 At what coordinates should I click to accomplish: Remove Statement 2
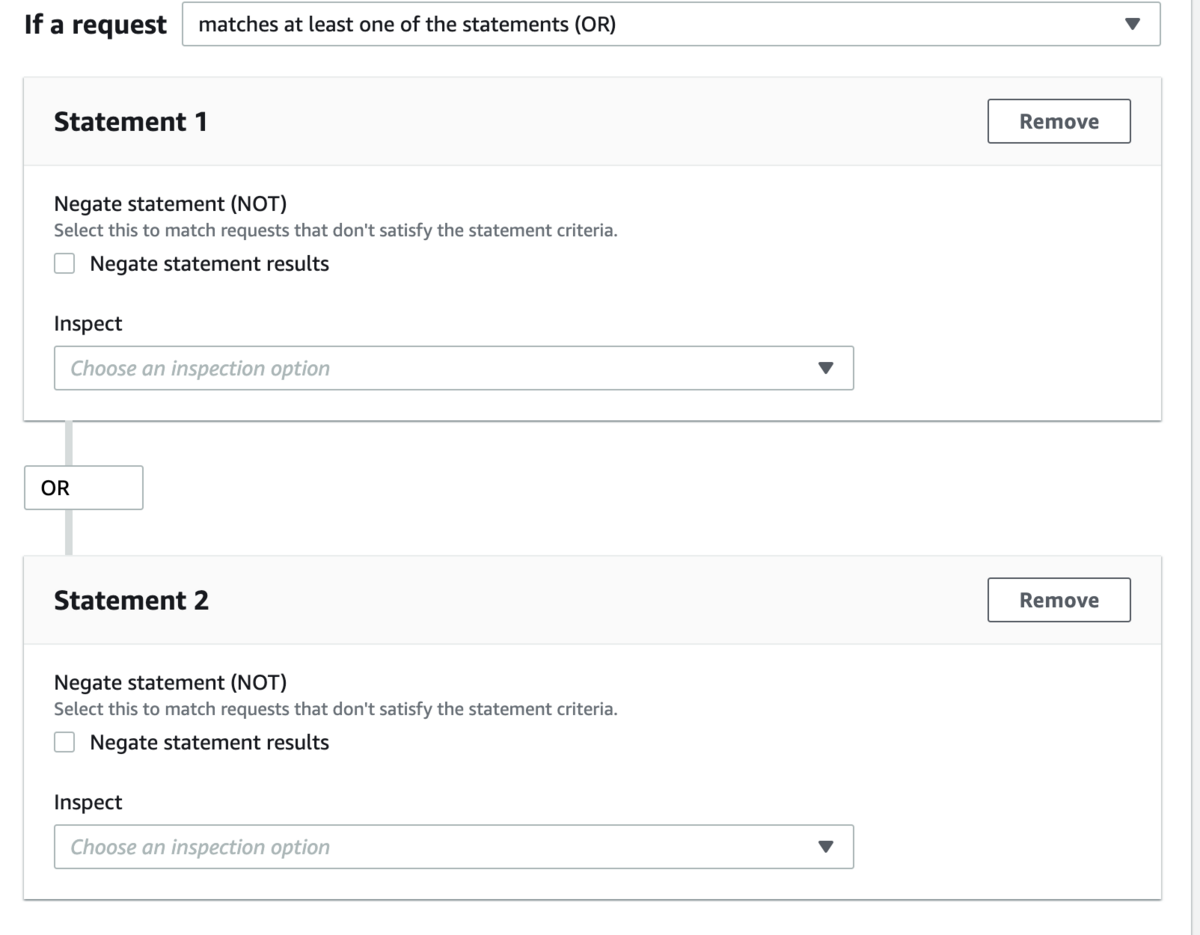click(x=1059, y=600)
